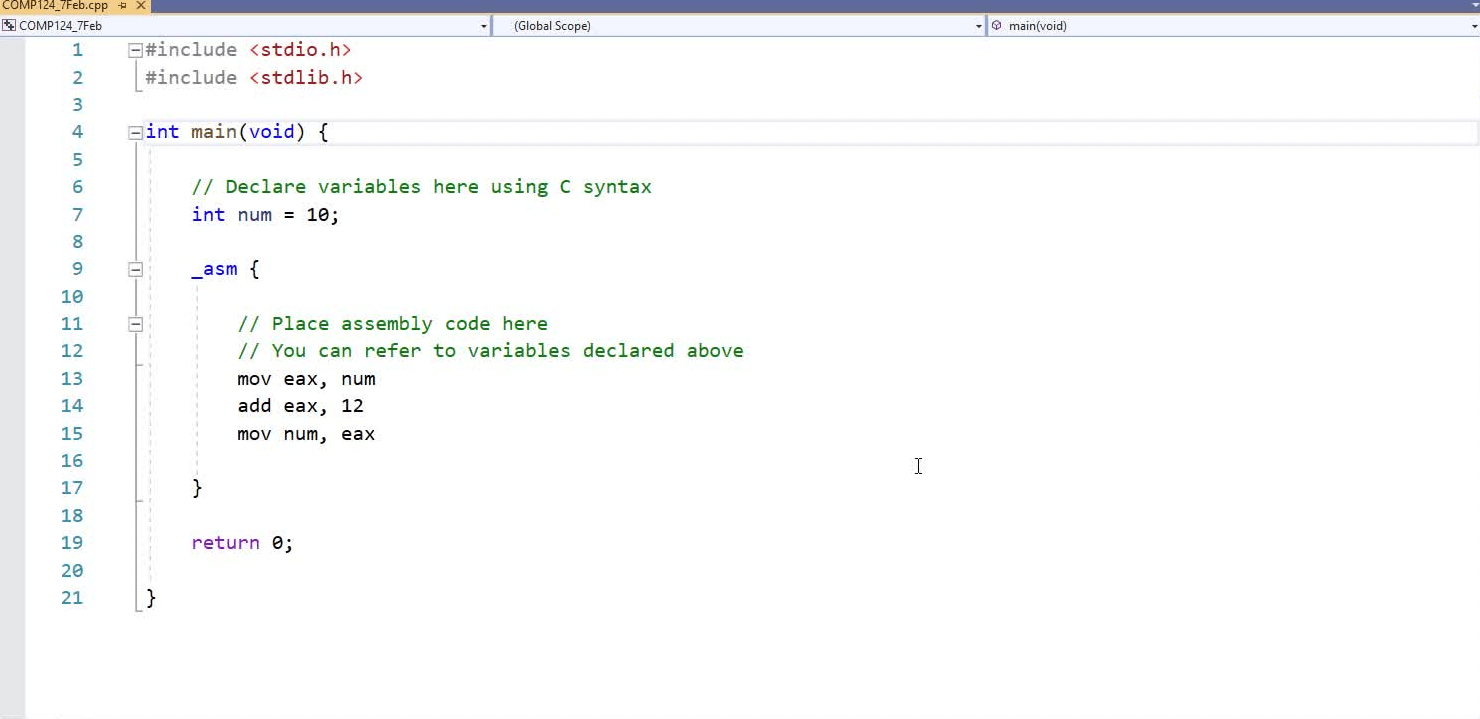Click the 'You can refer to variables' comment

(x=490, y=351)
